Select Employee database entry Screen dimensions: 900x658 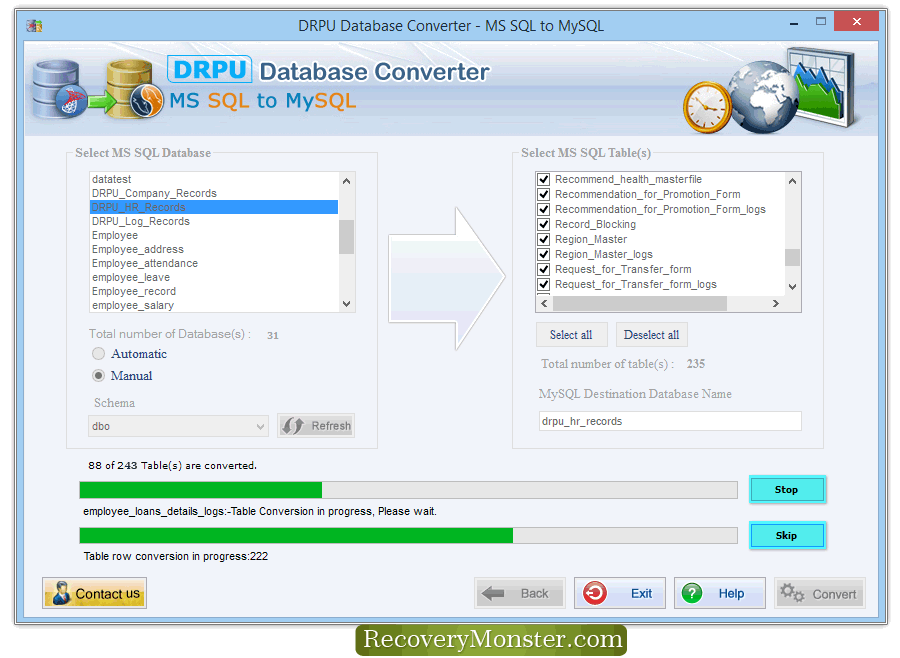pos(214,235)
